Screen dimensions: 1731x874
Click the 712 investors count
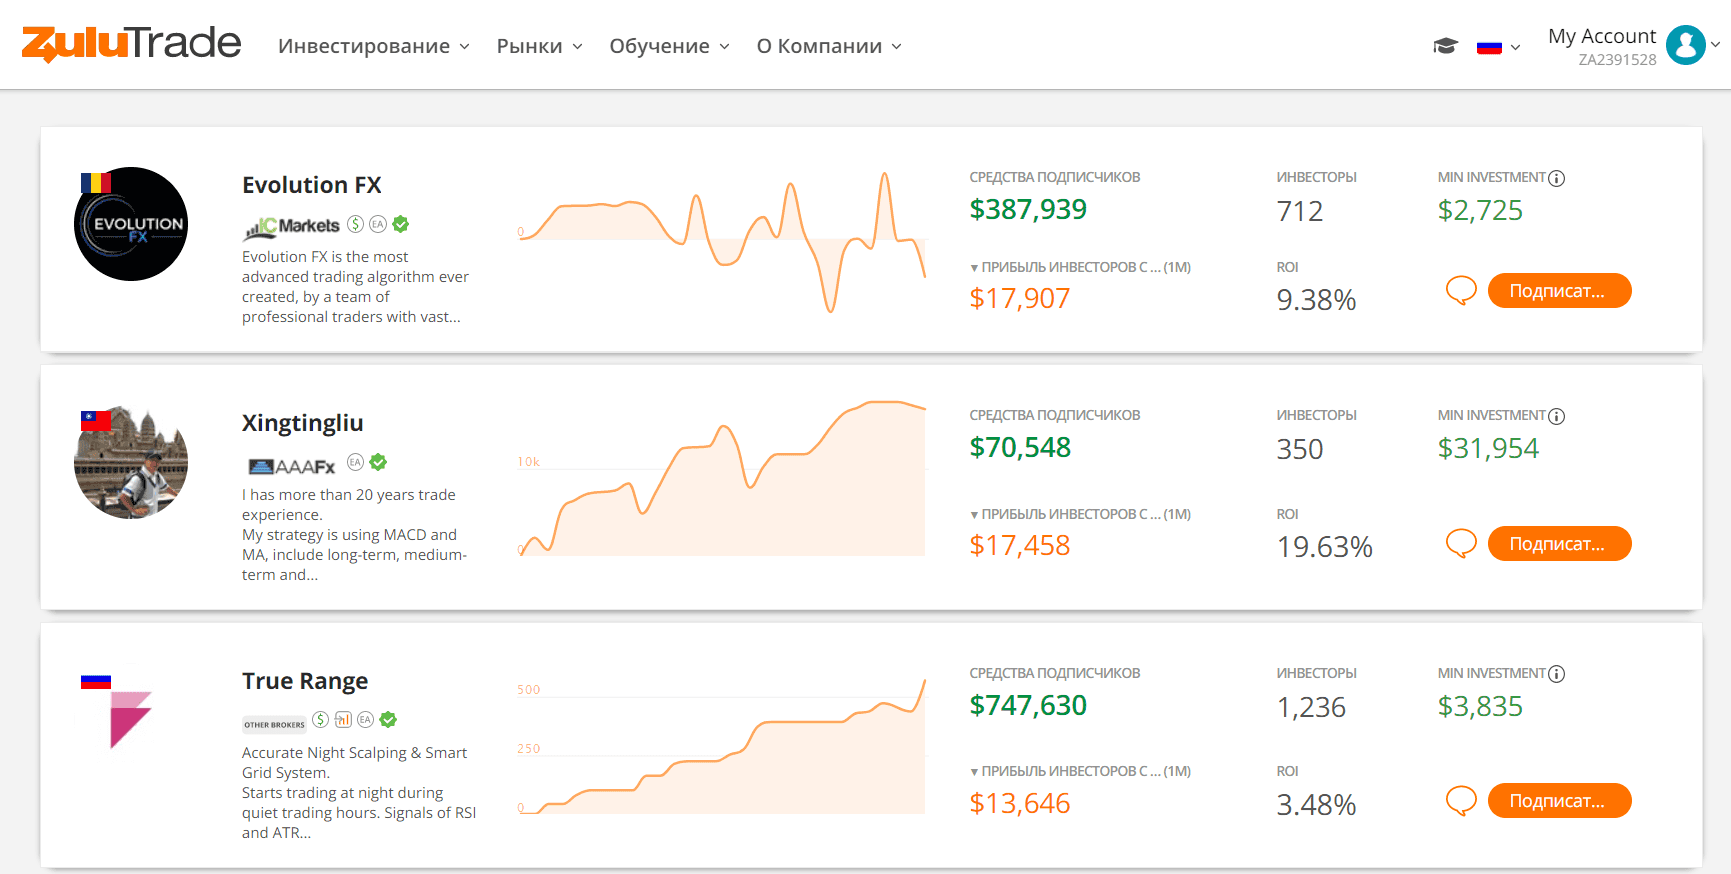[x=1299, y=211]
